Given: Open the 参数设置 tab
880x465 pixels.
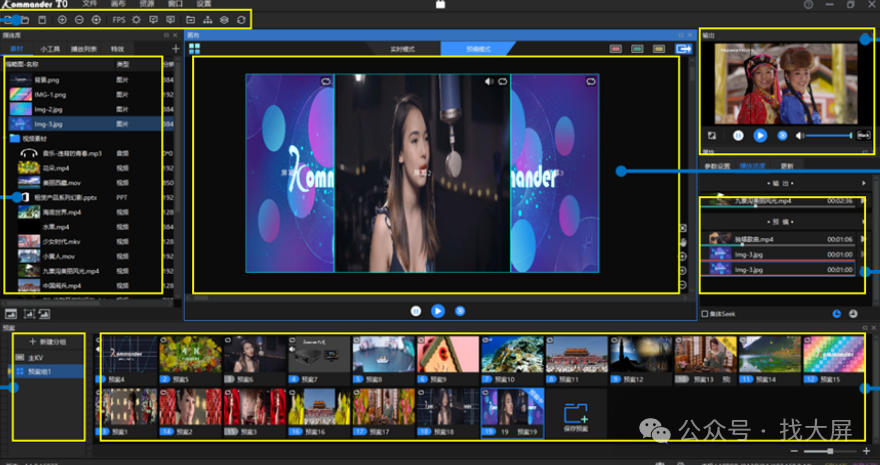Looking at the screenshot, I should click(x=717, y=167).
